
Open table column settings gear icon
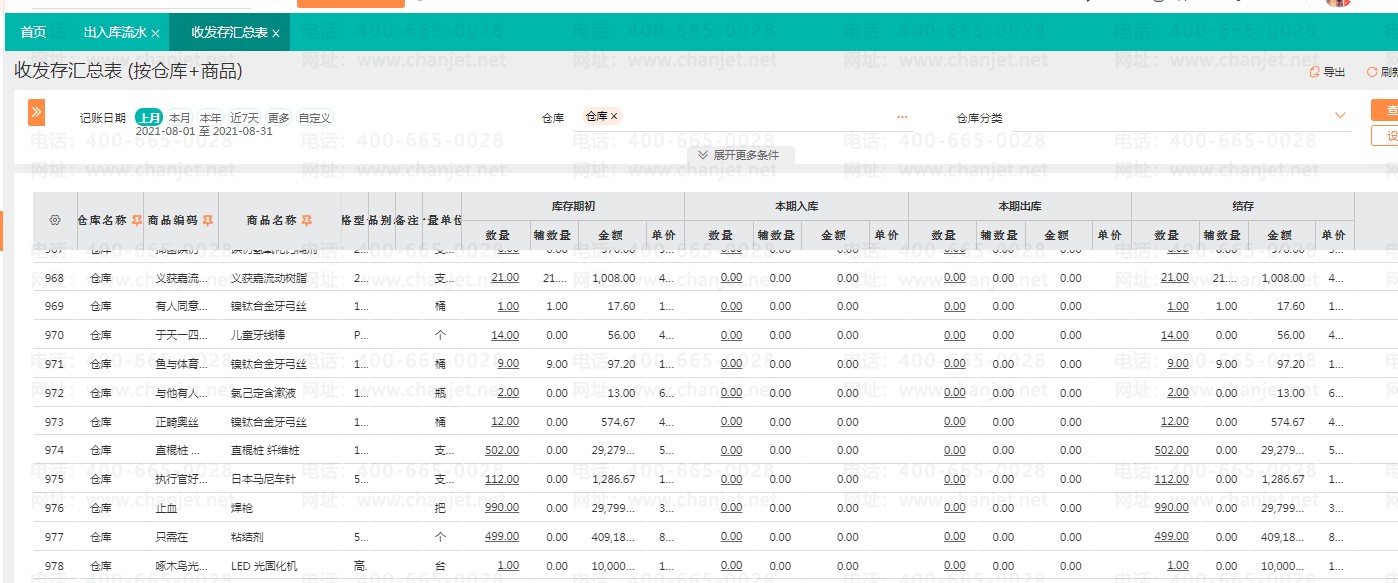pos(54,220)
